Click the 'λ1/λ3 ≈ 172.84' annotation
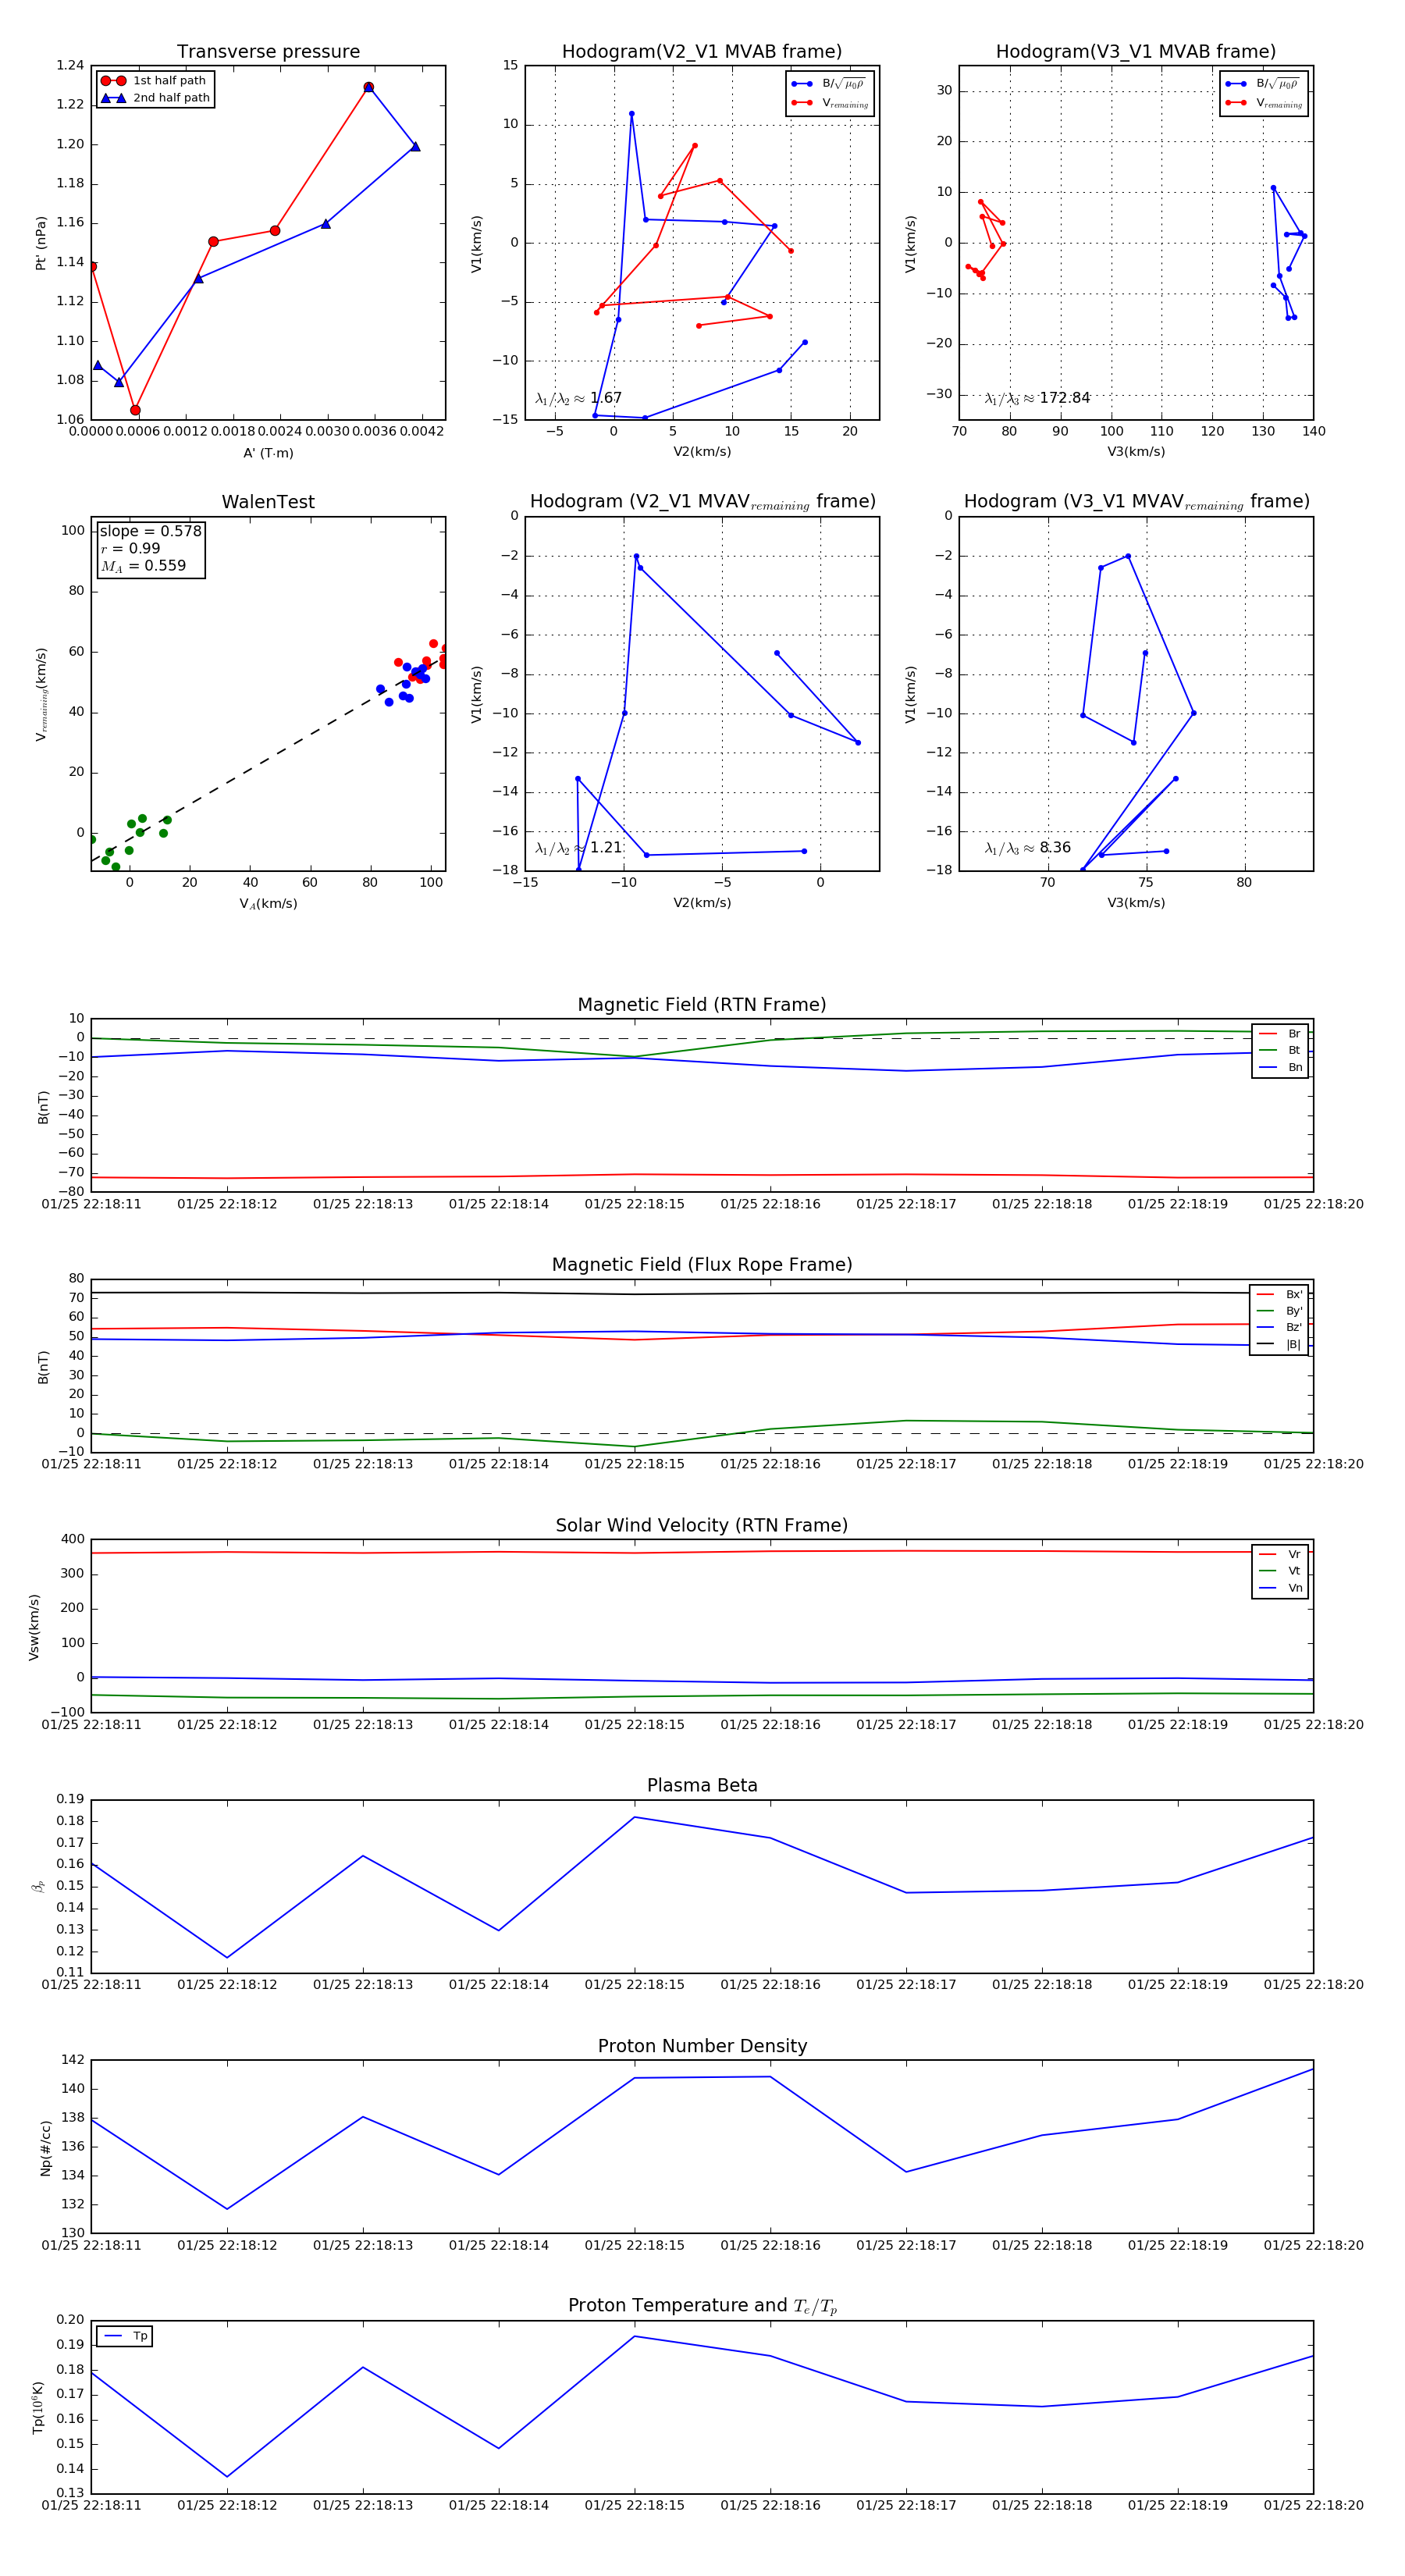Viewport: 1405px width, 2576px height. tap(1037, 398)
